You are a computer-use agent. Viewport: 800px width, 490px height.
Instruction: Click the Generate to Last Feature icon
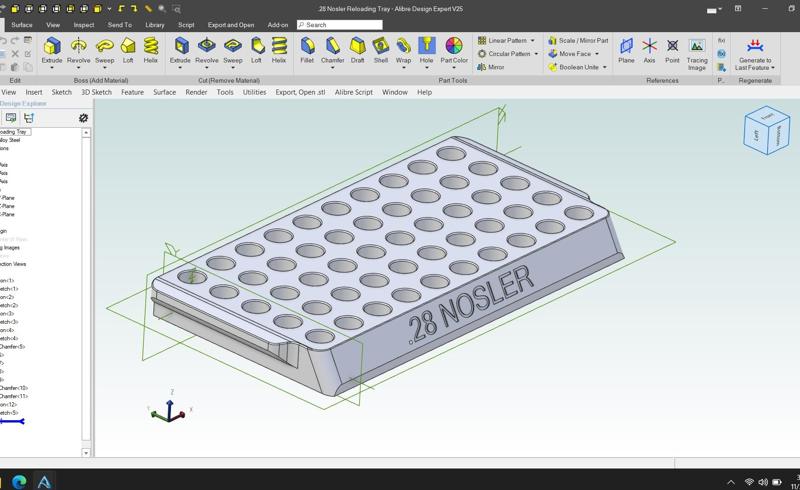(x=755, y=46)
